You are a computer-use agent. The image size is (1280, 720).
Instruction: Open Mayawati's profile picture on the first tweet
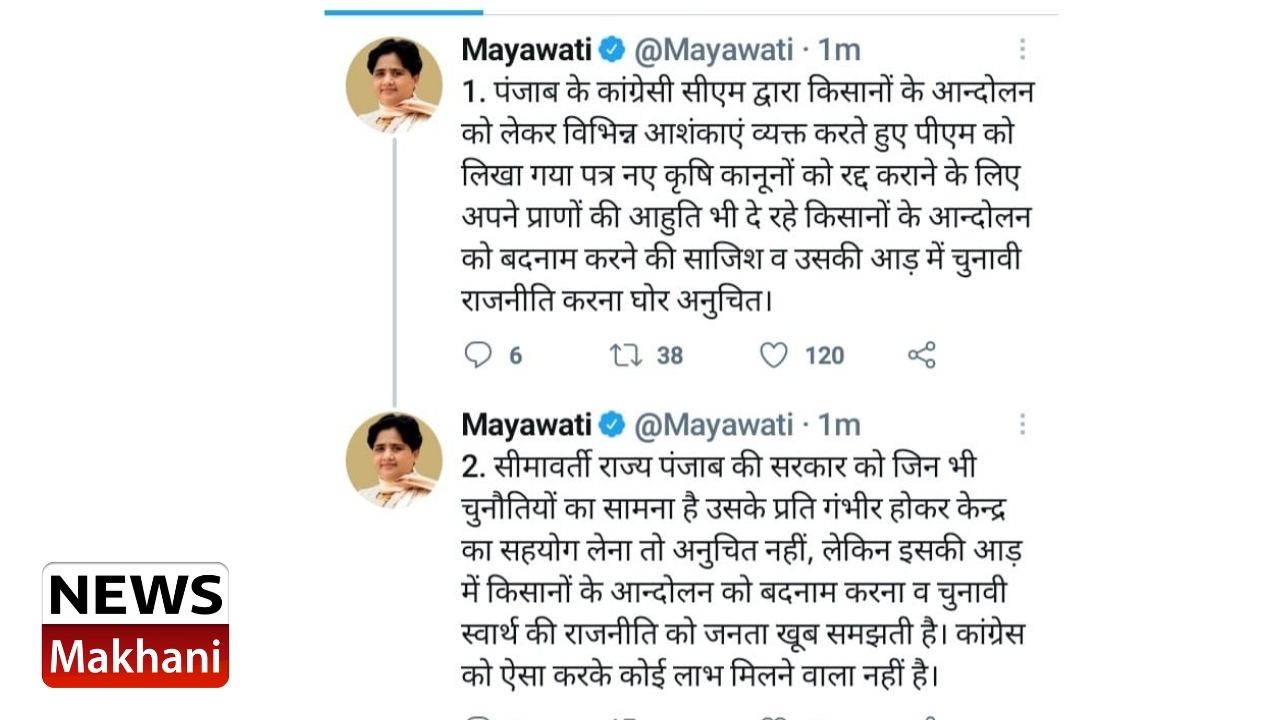click(x=394, y=85)
